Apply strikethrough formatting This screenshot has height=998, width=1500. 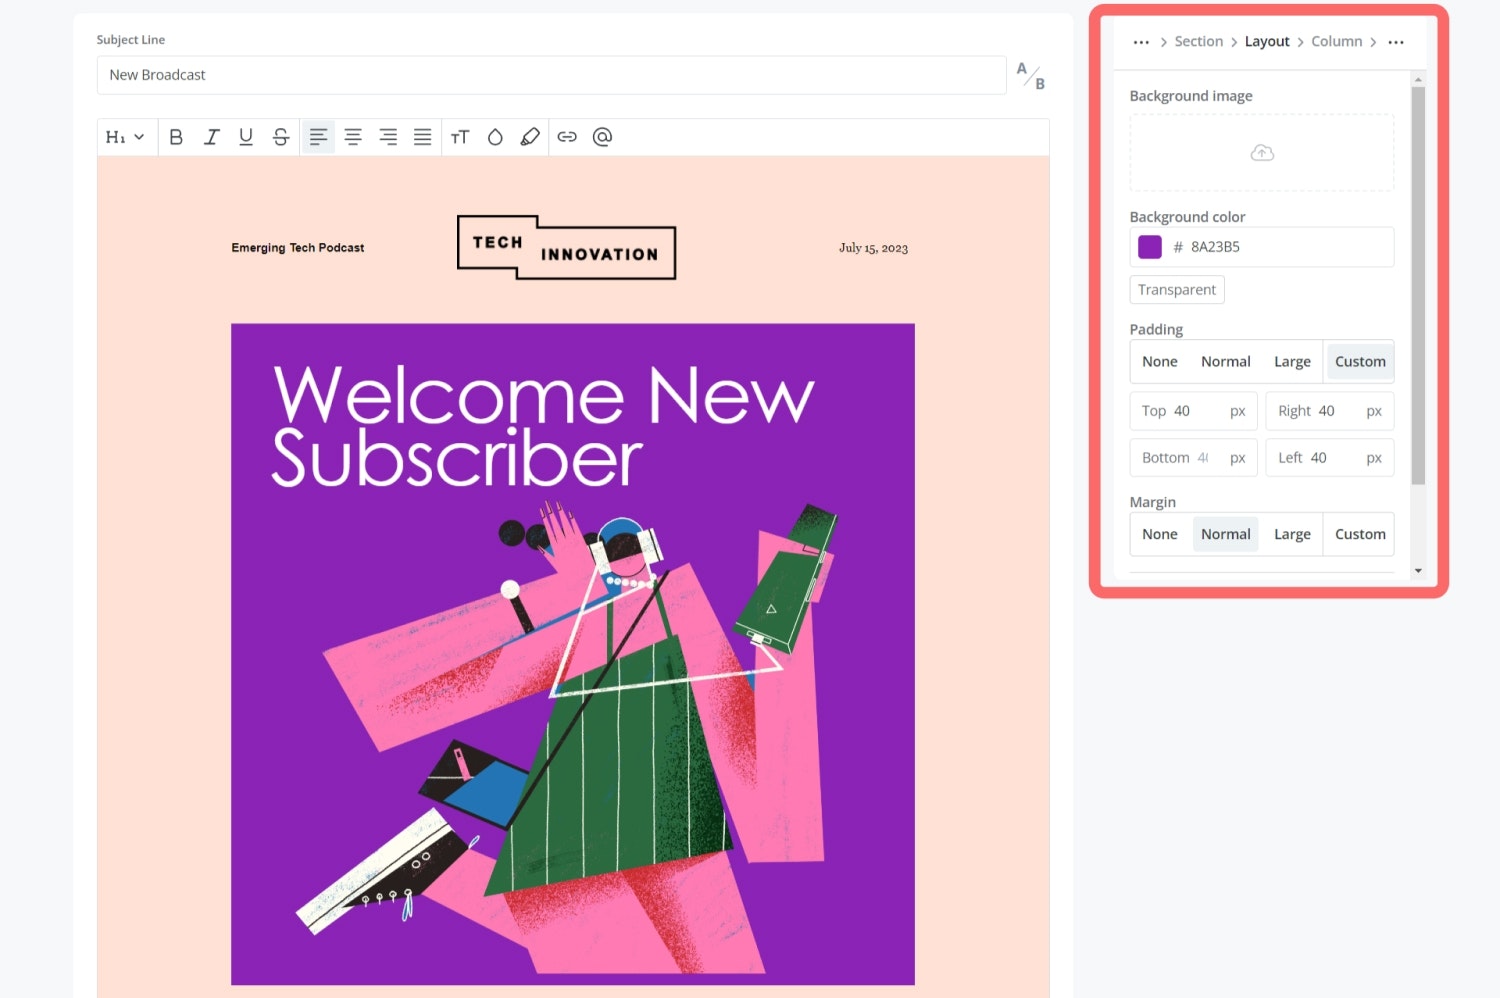(x=281, y=137)
